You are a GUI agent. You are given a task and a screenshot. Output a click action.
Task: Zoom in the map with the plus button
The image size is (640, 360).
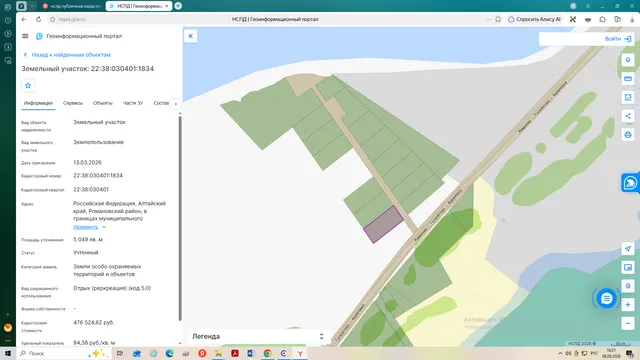[x=628, y=304]
